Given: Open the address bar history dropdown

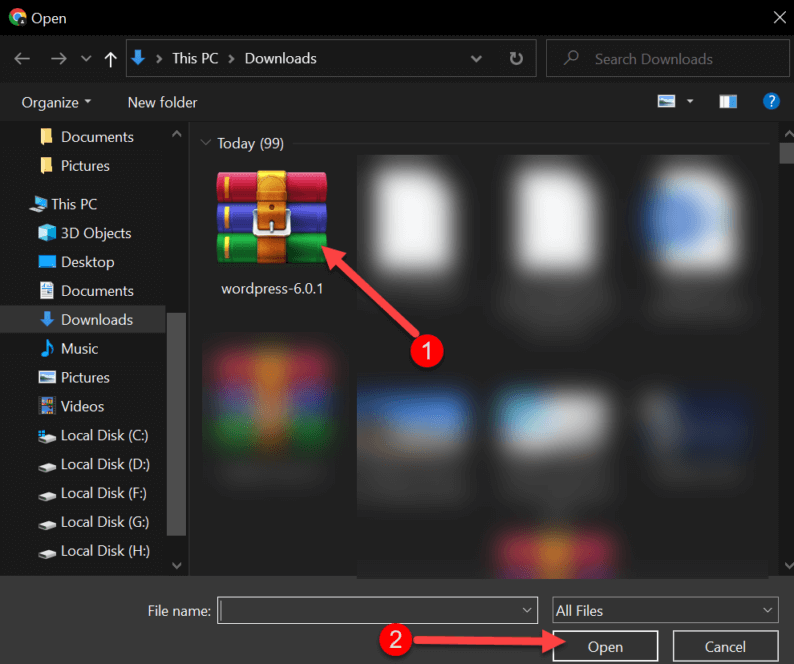Looking at the screenshot, I should tap(476, 59).
